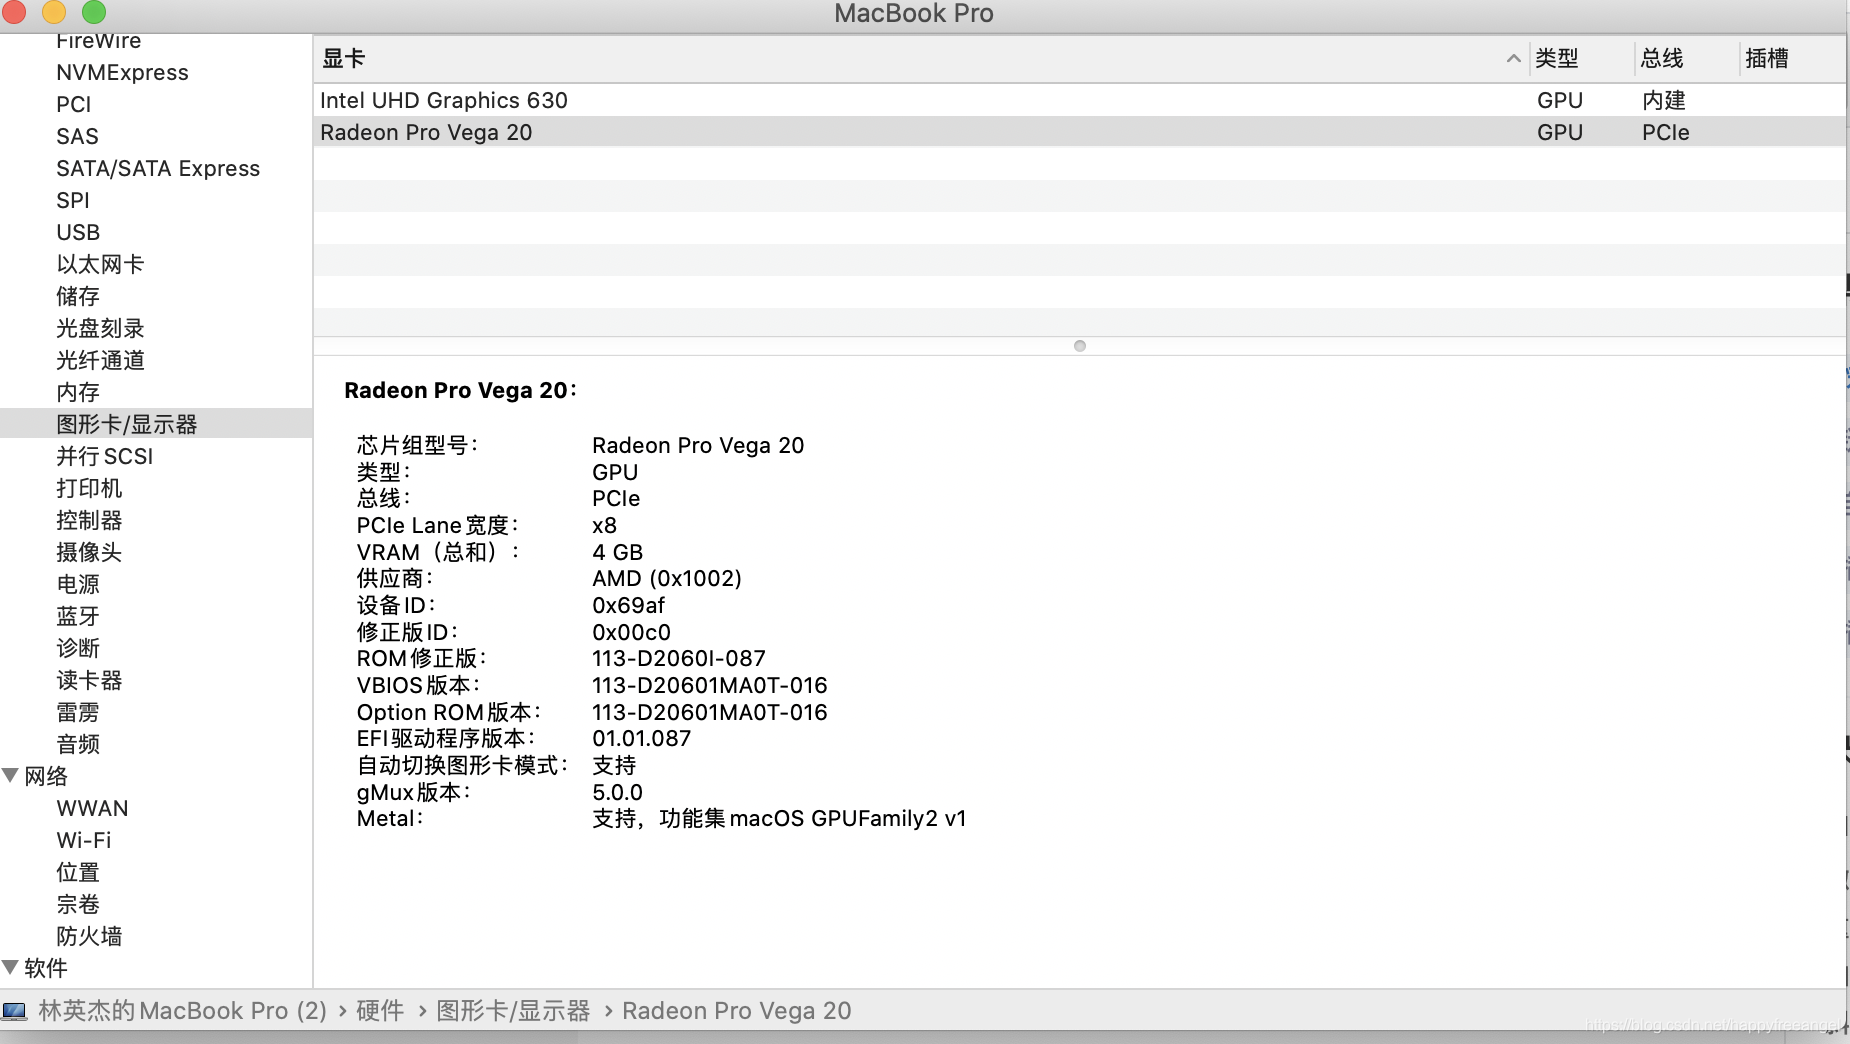
Task: Select the 网络 category label
Action: 46,777
